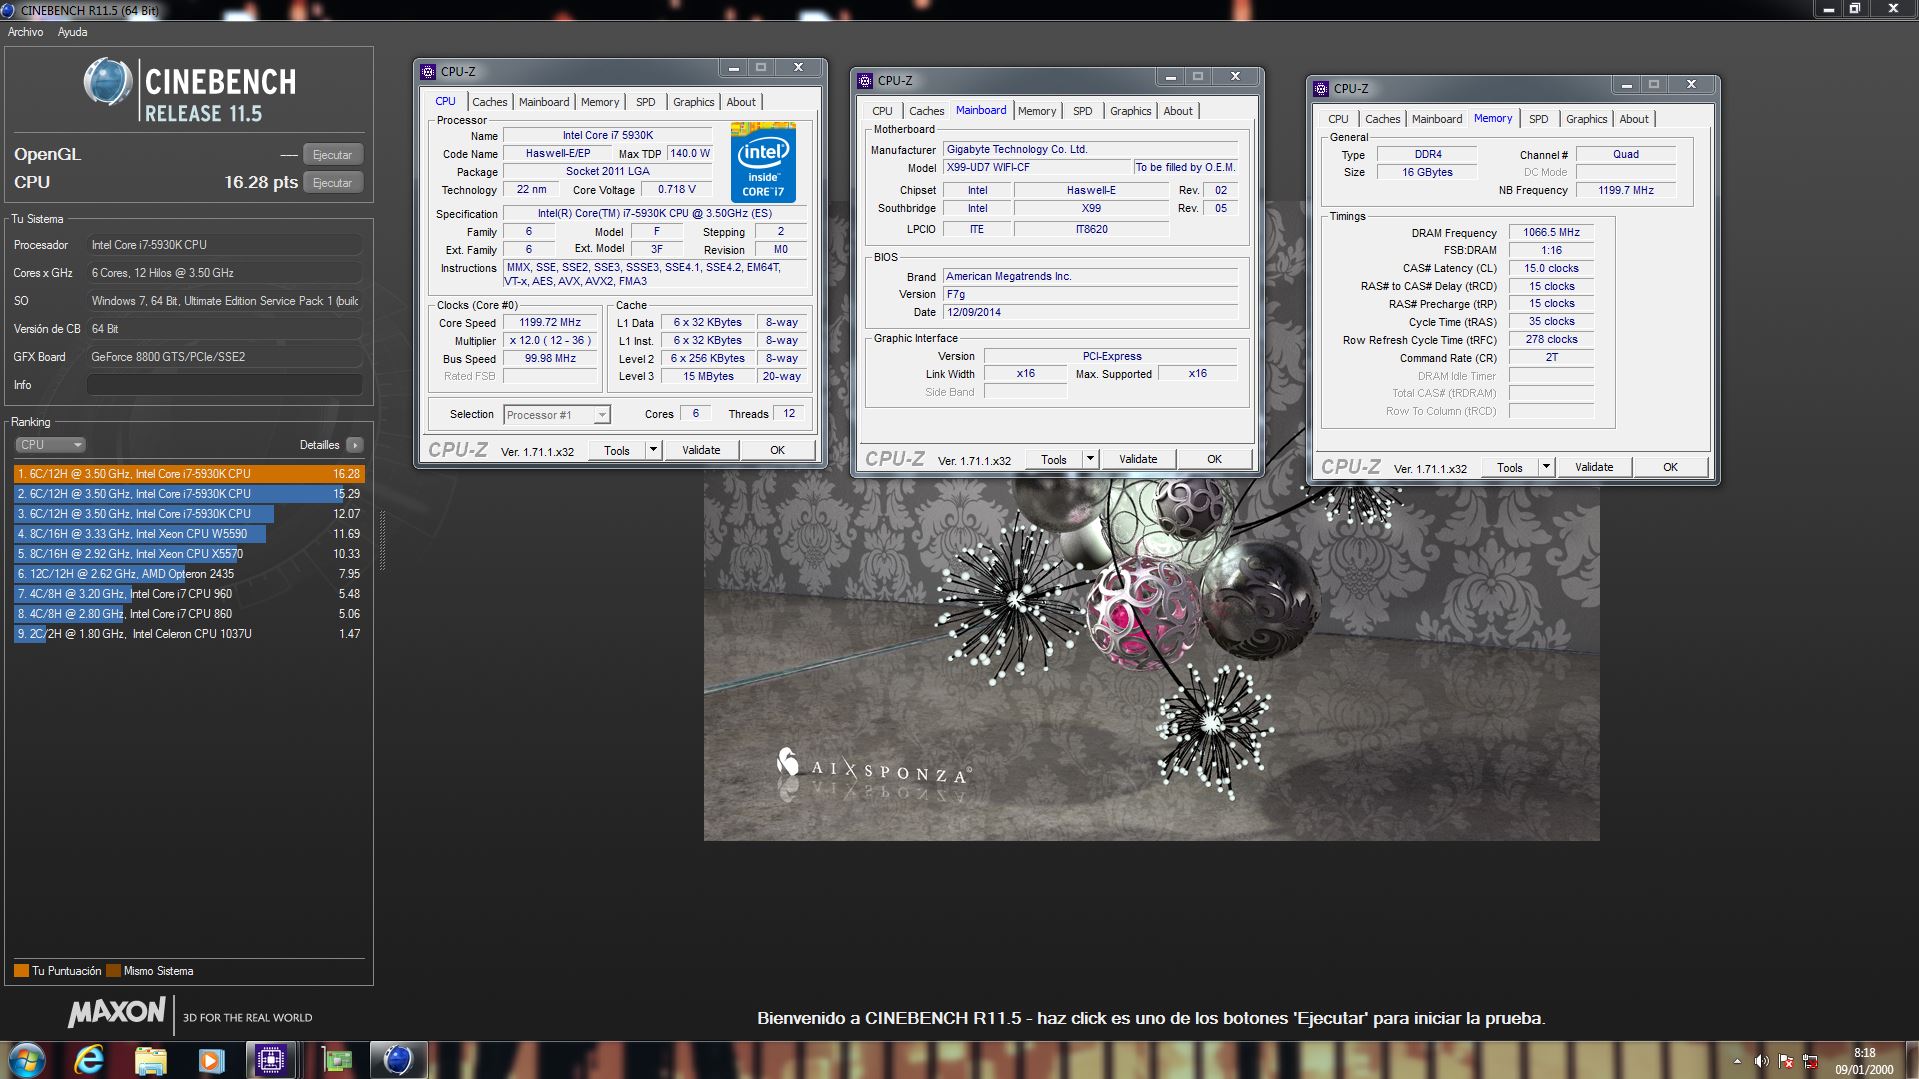Screen dimensions: 1919x1079
Task: Open Tools dropdown arrow in the CPU tab window
Action: (653, 450)
